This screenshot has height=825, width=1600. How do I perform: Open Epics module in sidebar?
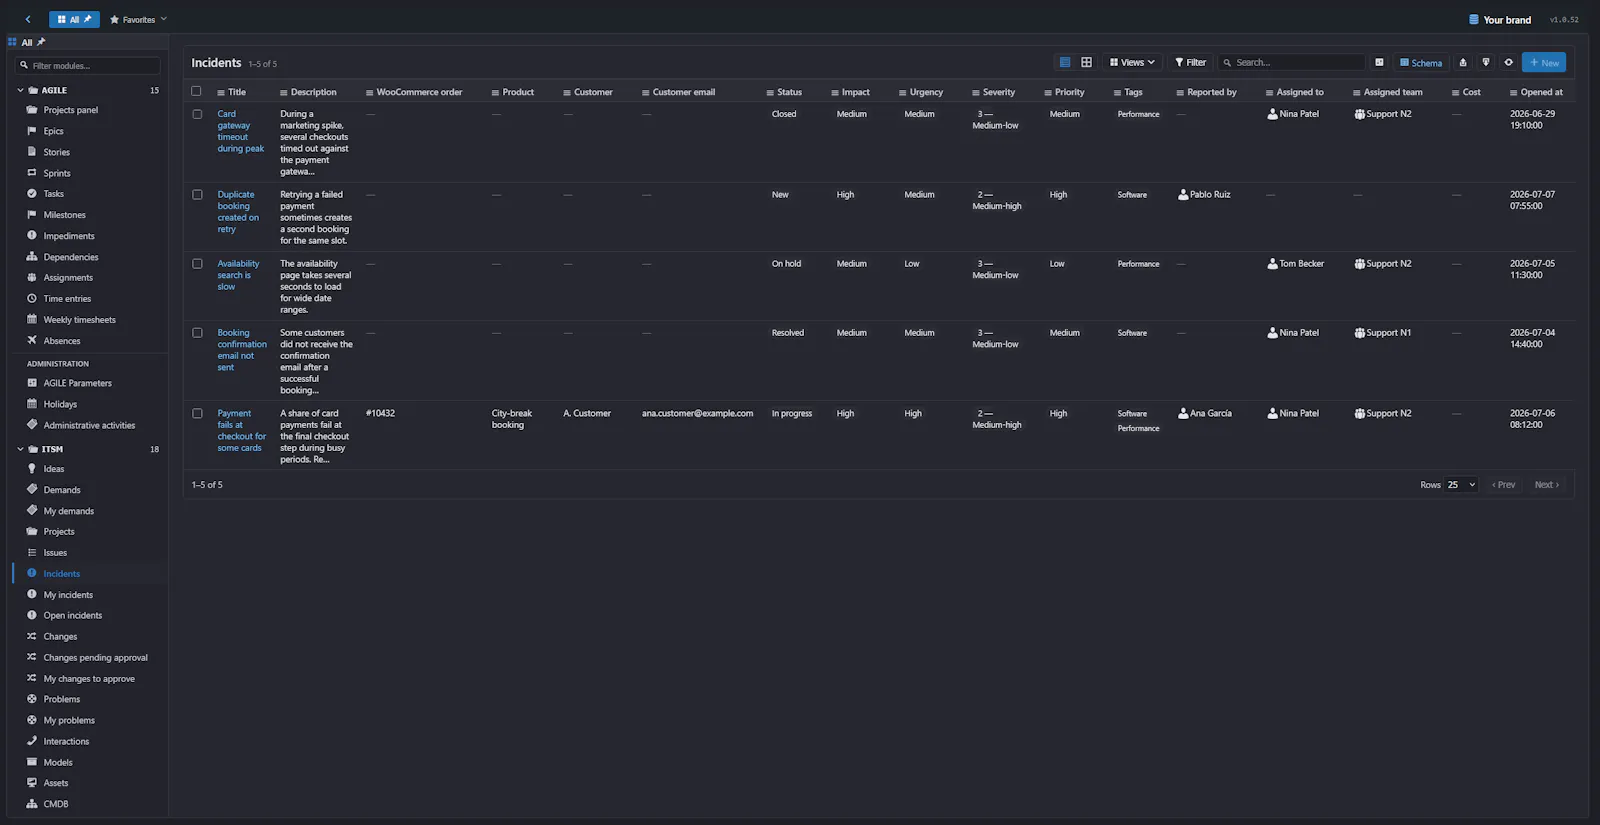pos(53,131)
